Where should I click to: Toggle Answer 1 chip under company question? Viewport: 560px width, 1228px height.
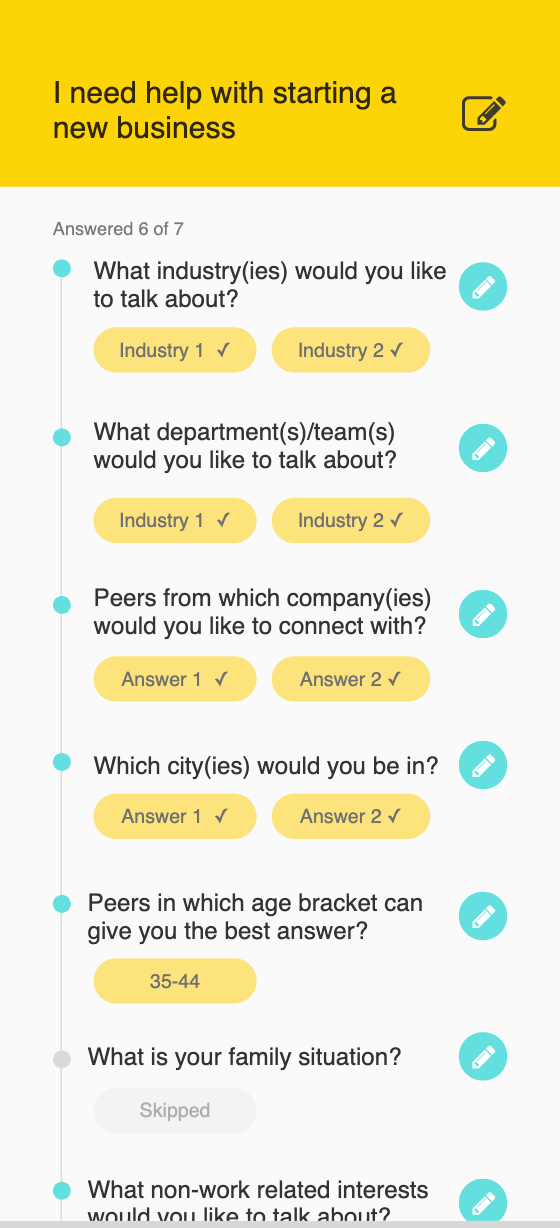click(175, 679)
